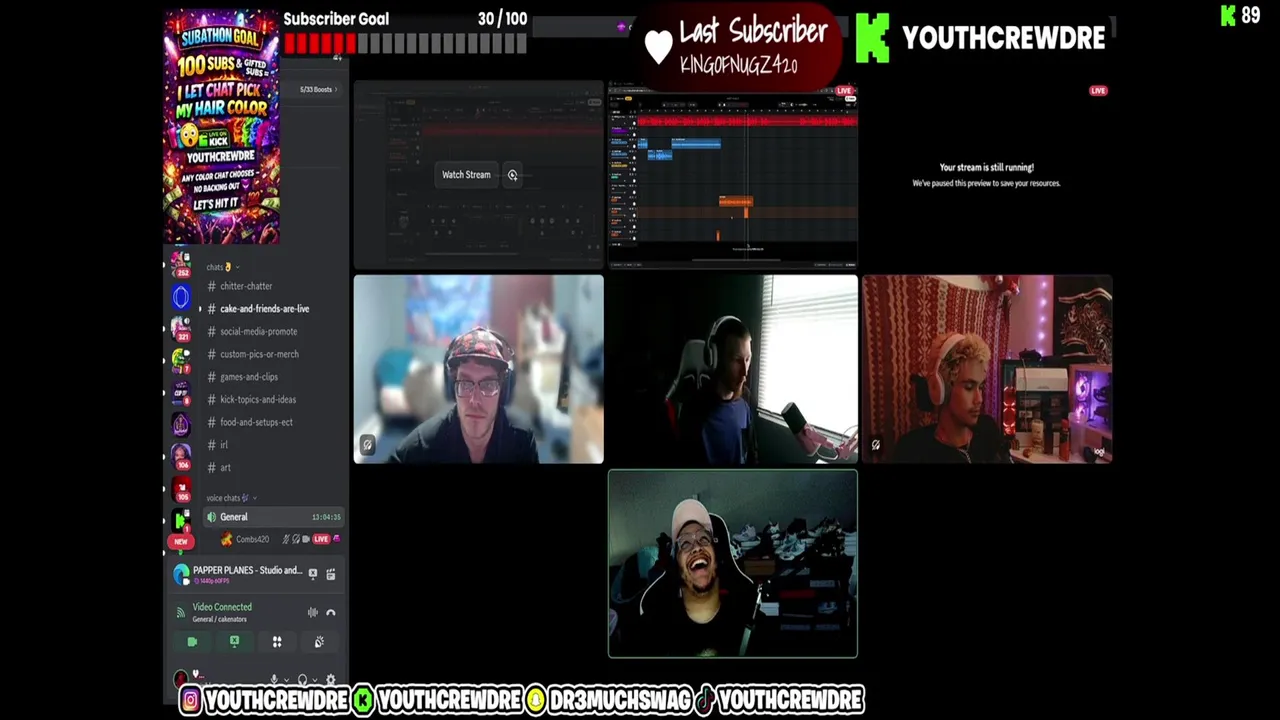Screen dimensions: 1280x720
Task: Open the server icon with 106 badge
Action: tap(181, 456)
